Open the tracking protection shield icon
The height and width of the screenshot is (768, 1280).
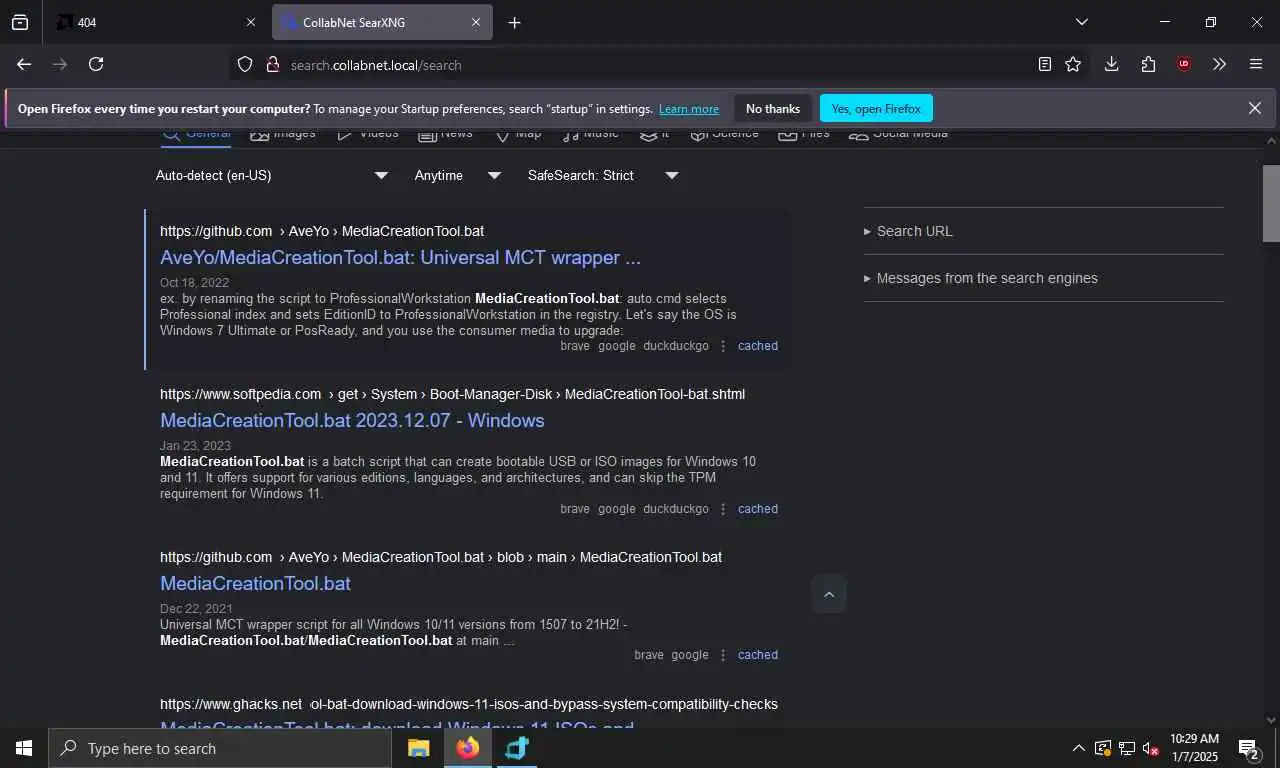(245, 64)
